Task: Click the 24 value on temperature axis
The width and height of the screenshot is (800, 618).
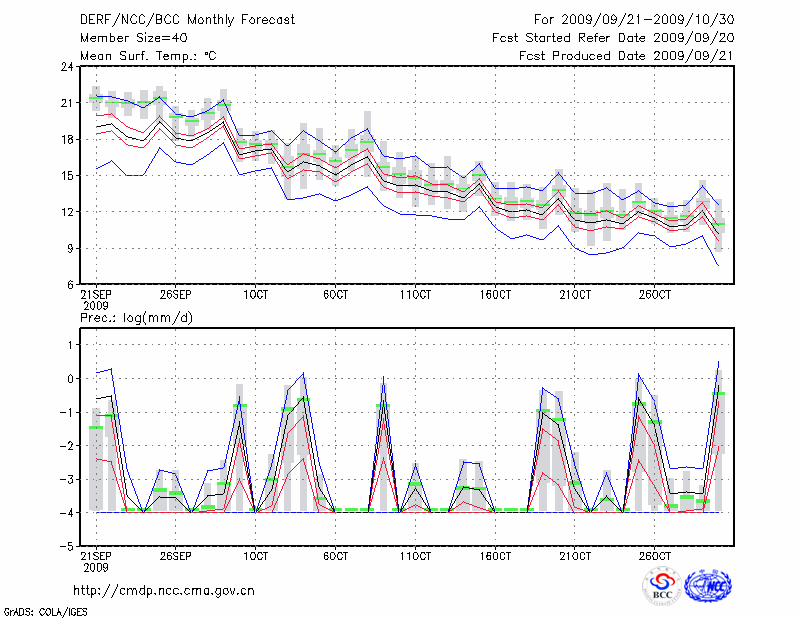Action: tap(68, 67)
